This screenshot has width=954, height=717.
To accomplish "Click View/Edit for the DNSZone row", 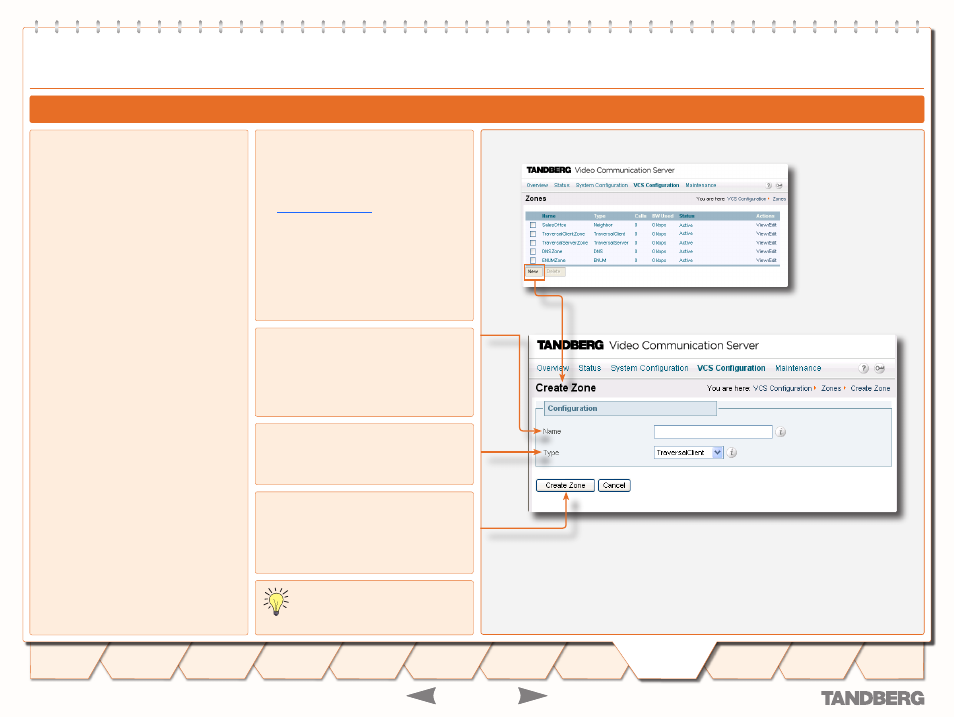I will coord(766,251).
